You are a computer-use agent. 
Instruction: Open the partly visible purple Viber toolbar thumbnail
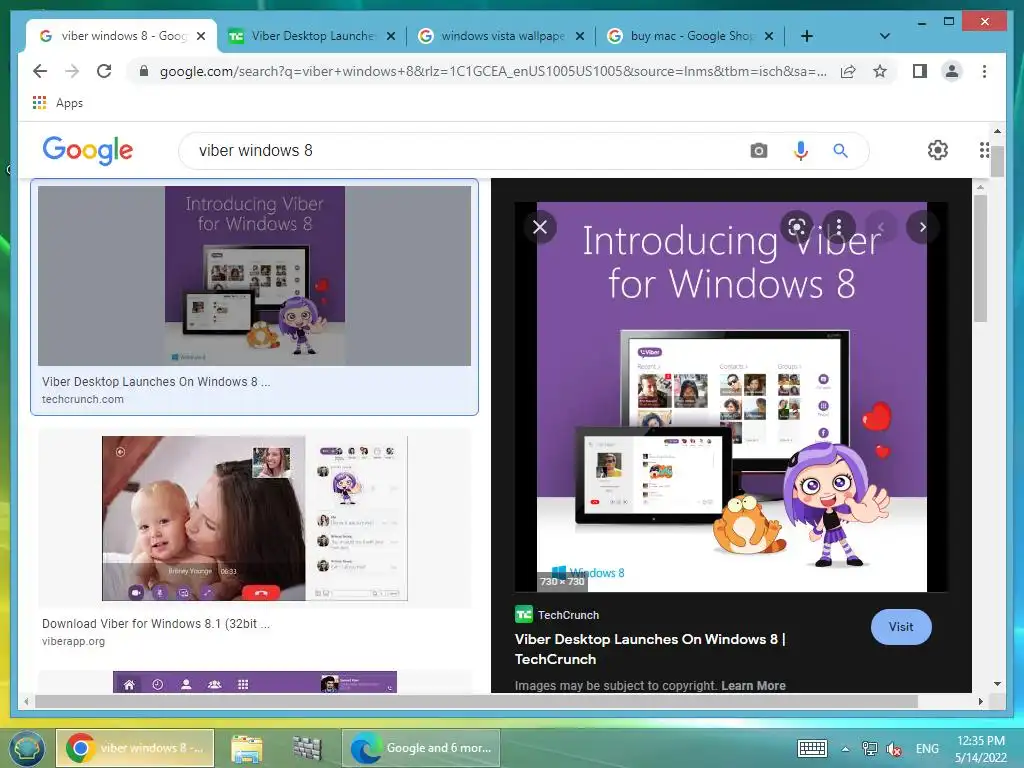(x=255, y=682)
